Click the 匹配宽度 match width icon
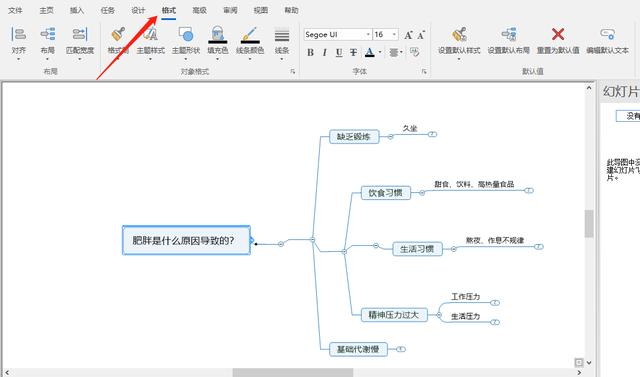640x377 pixels. (80, 35)
